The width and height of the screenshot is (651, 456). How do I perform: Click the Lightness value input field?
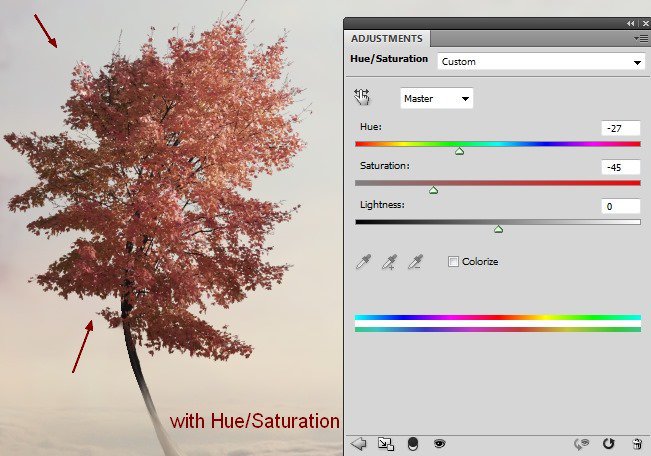pyautogui.click(x=620, y=206)
